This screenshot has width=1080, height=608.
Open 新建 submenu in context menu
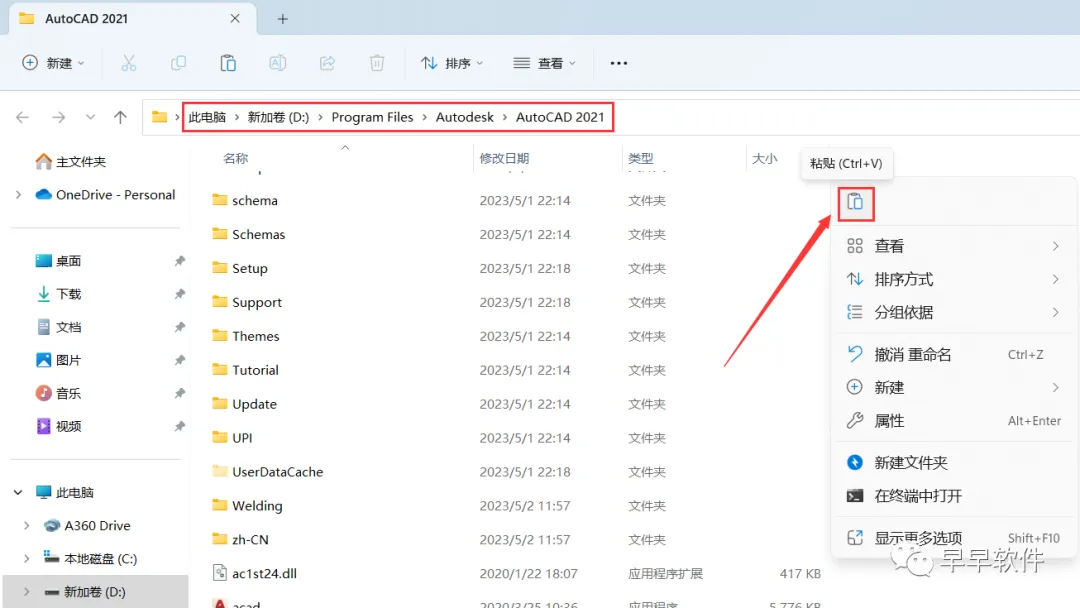pos(953,388)
